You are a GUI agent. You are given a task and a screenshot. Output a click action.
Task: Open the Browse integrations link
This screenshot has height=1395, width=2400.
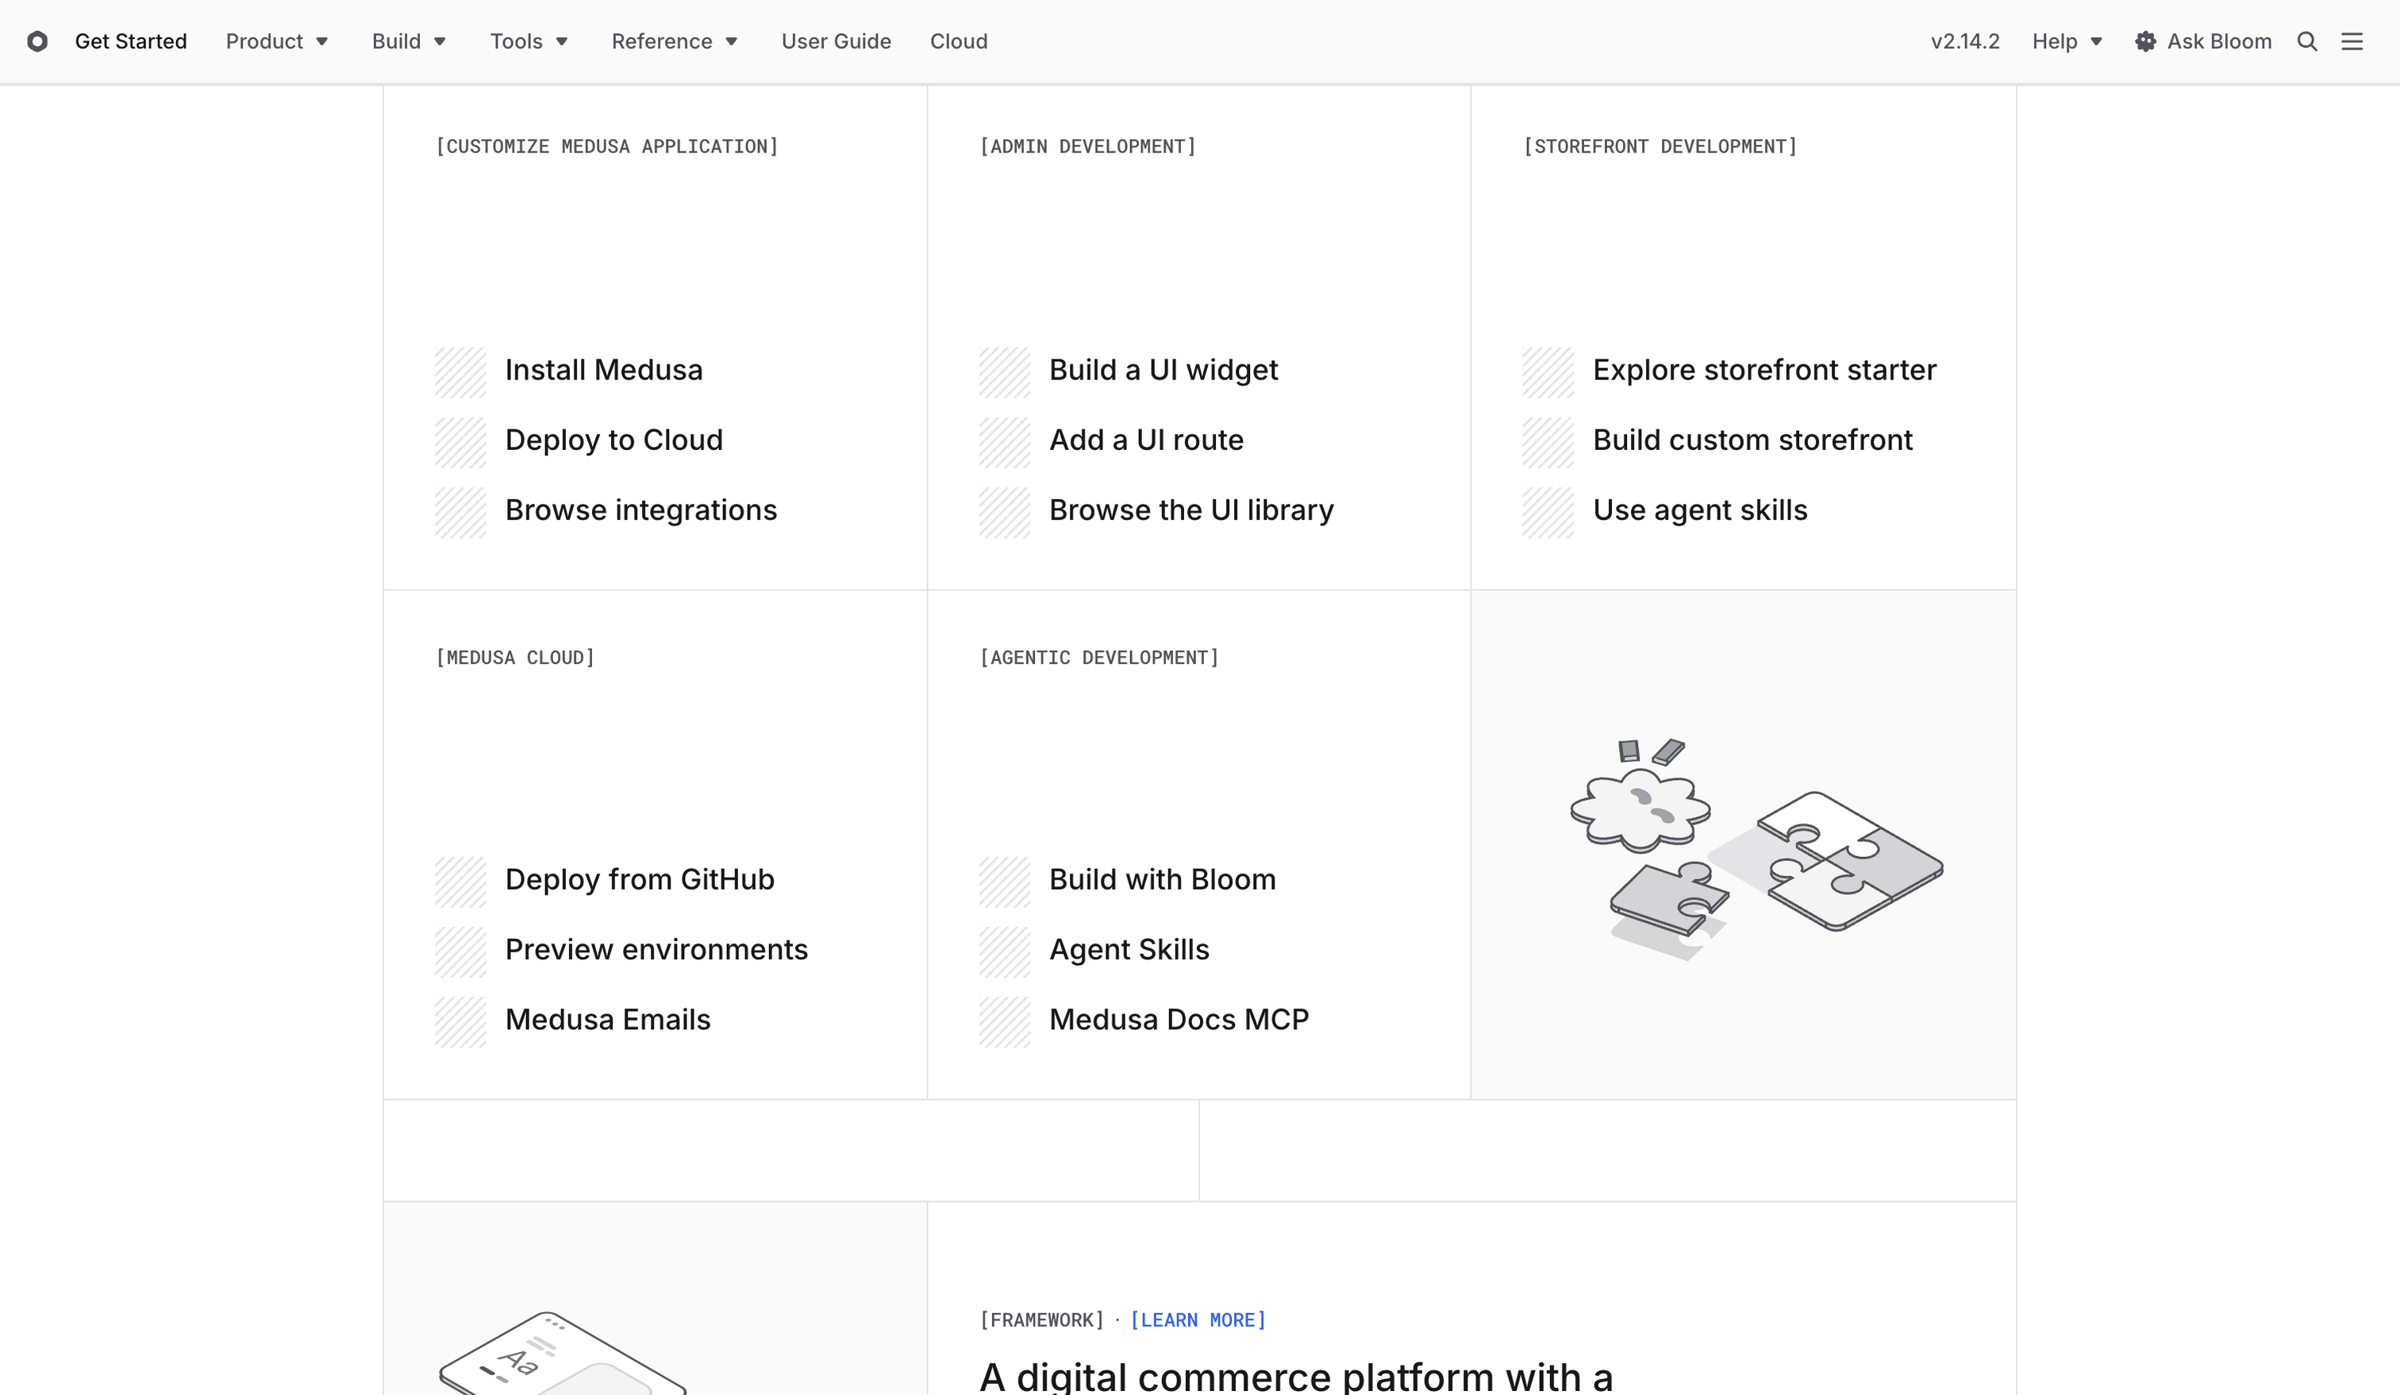pyautogui.click(x=641, y=510)
